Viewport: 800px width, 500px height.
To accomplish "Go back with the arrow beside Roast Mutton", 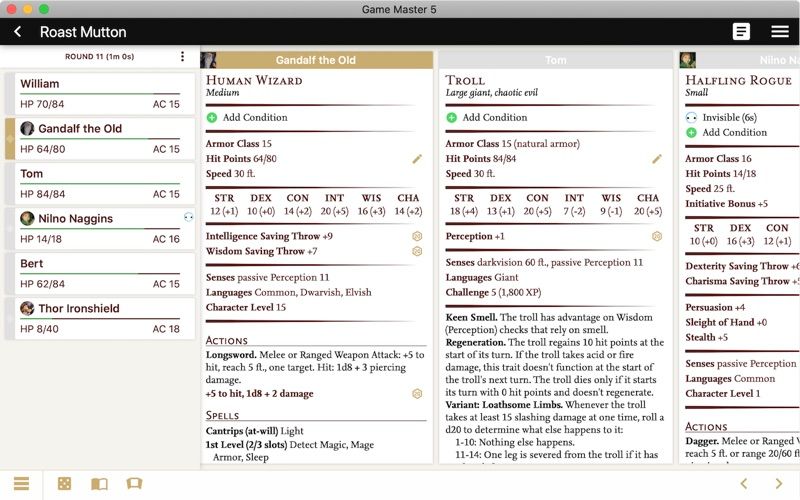I will (17, 32).
